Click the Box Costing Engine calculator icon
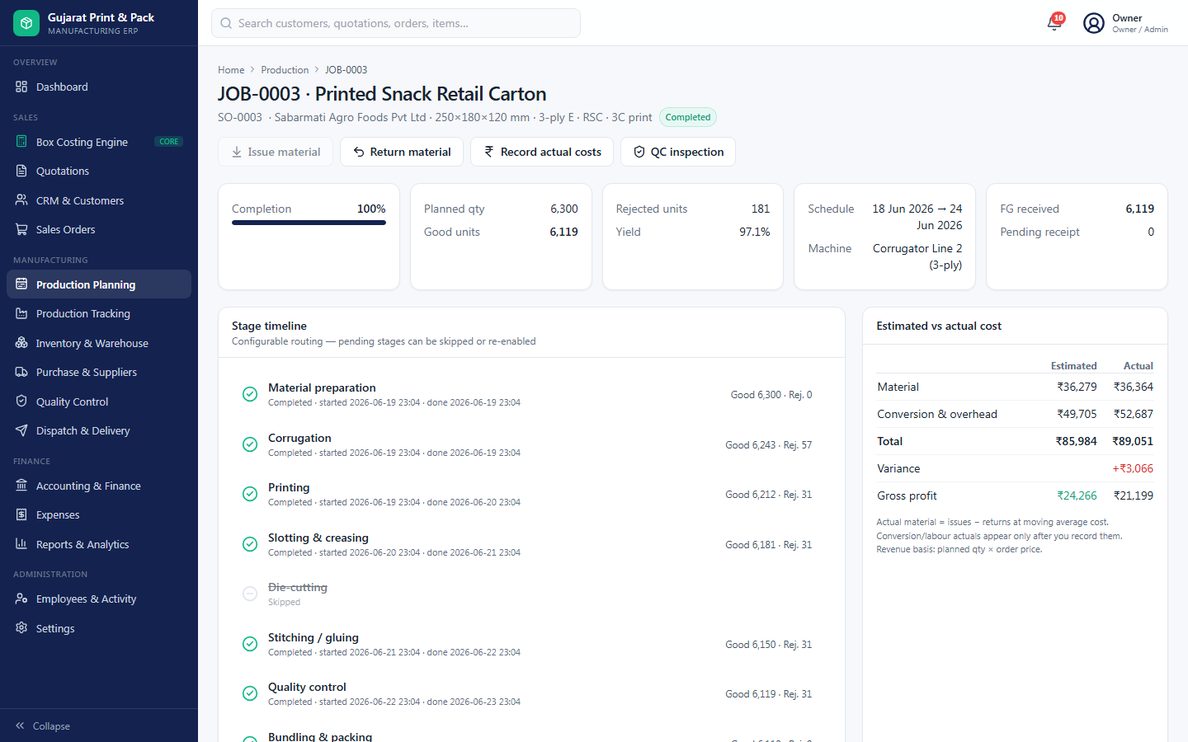 pyautogui.click(x=21, y=142)
